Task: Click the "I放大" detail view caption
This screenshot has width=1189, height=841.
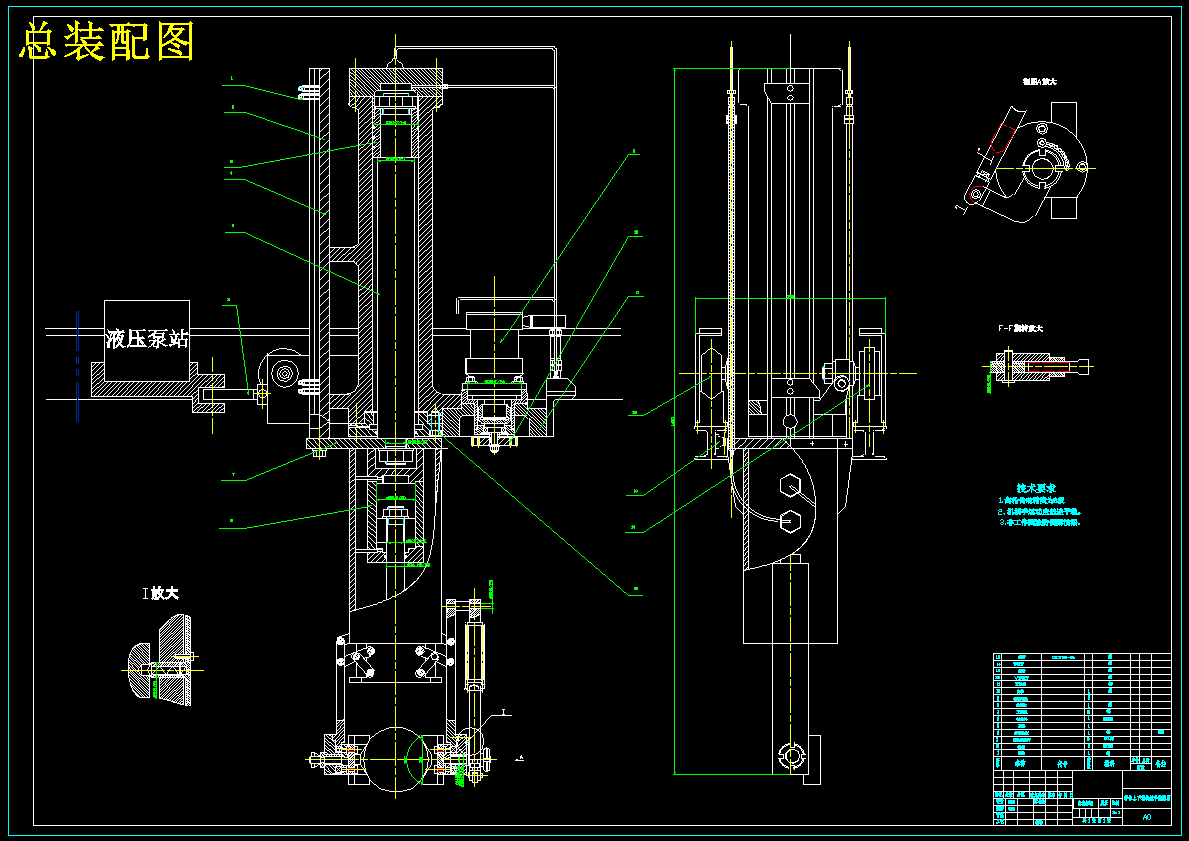Action: coord(161,593)
